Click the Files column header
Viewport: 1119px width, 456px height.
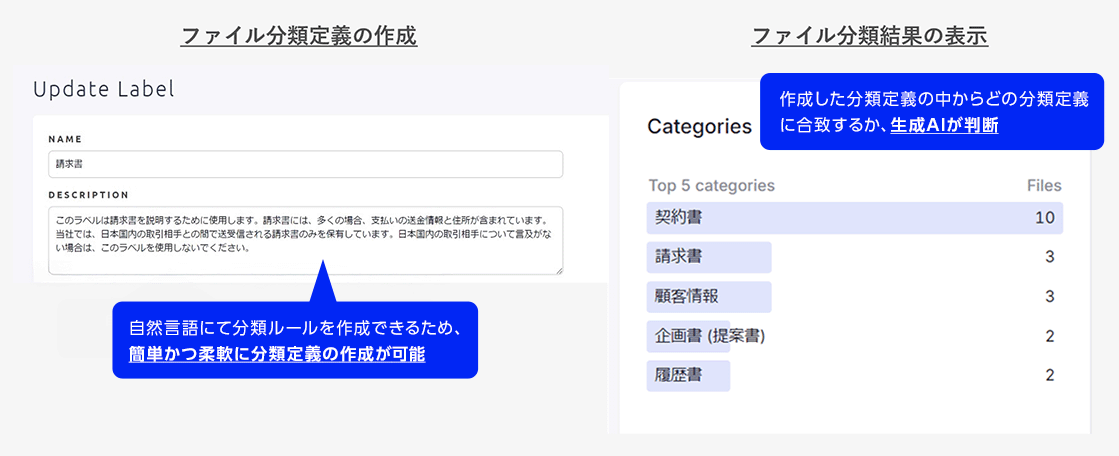[1044, 186]
